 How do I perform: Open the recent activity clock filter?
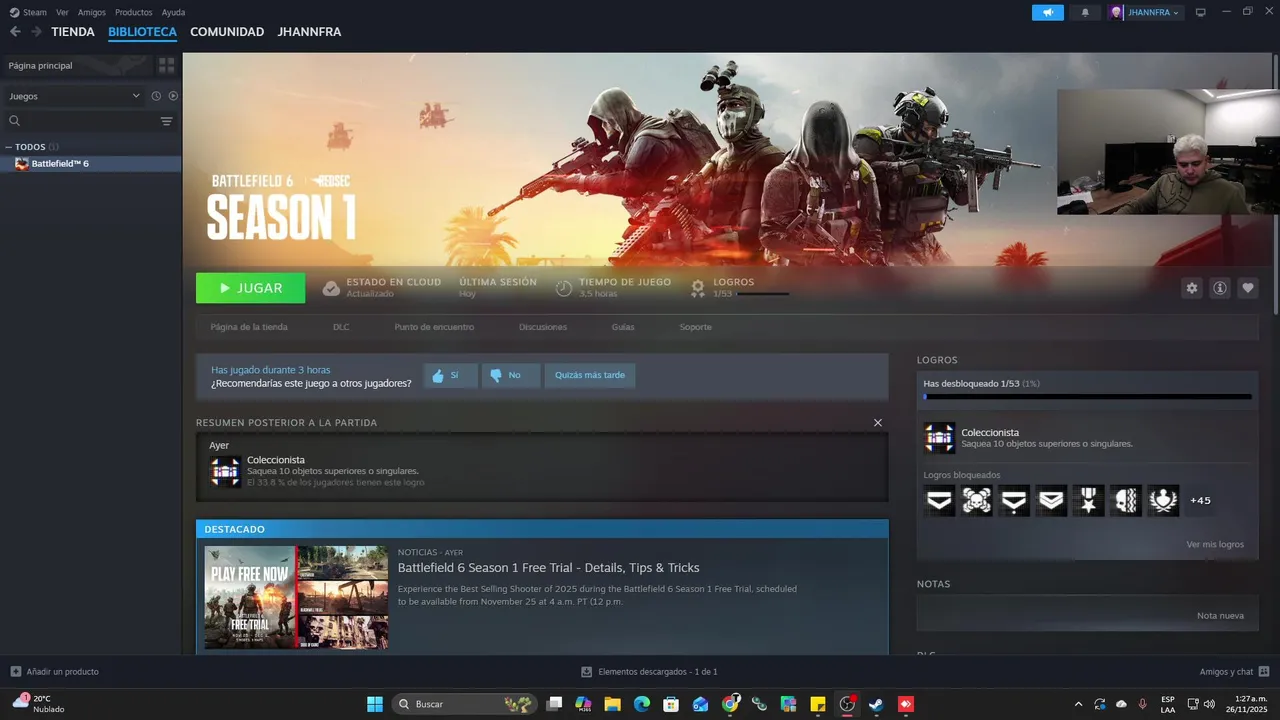(x=156, y=96)
